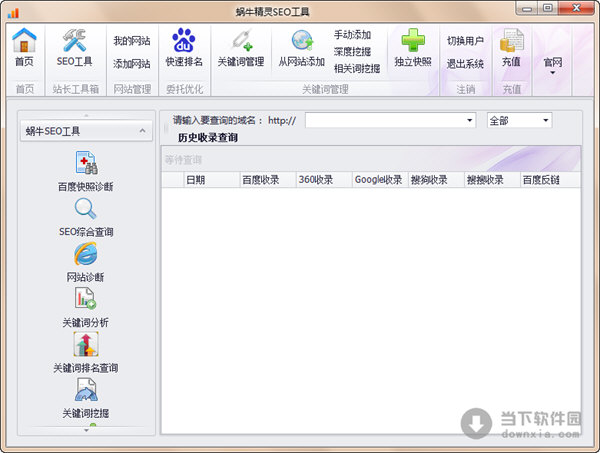Maximize the application window
The image size is (600, 453).
click(548, 8)
